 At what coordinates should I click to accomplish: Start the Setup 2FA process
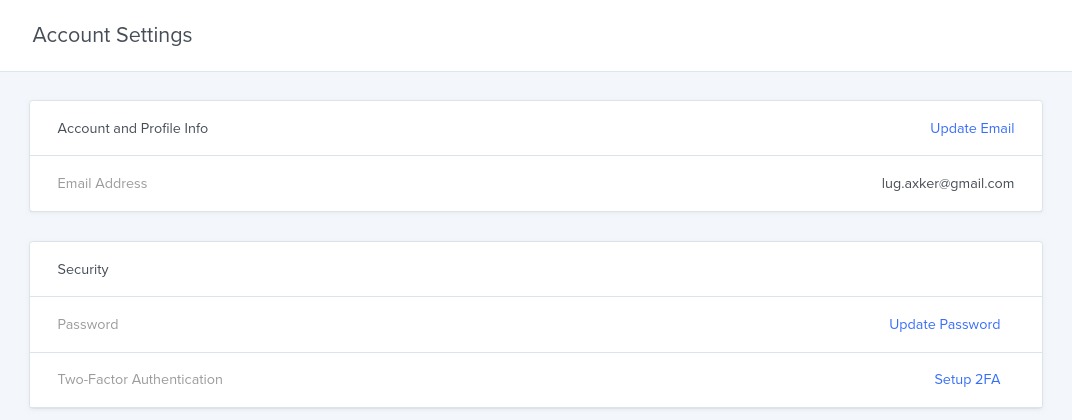966,379
